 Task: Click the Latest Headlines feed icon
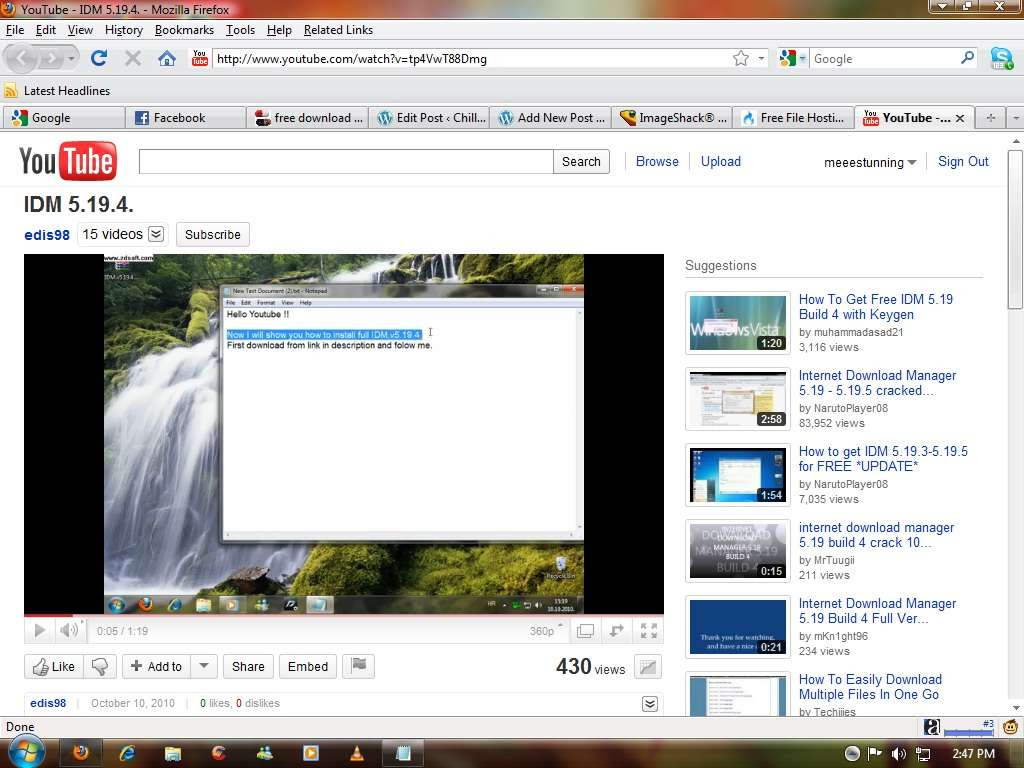coord(10,90)
